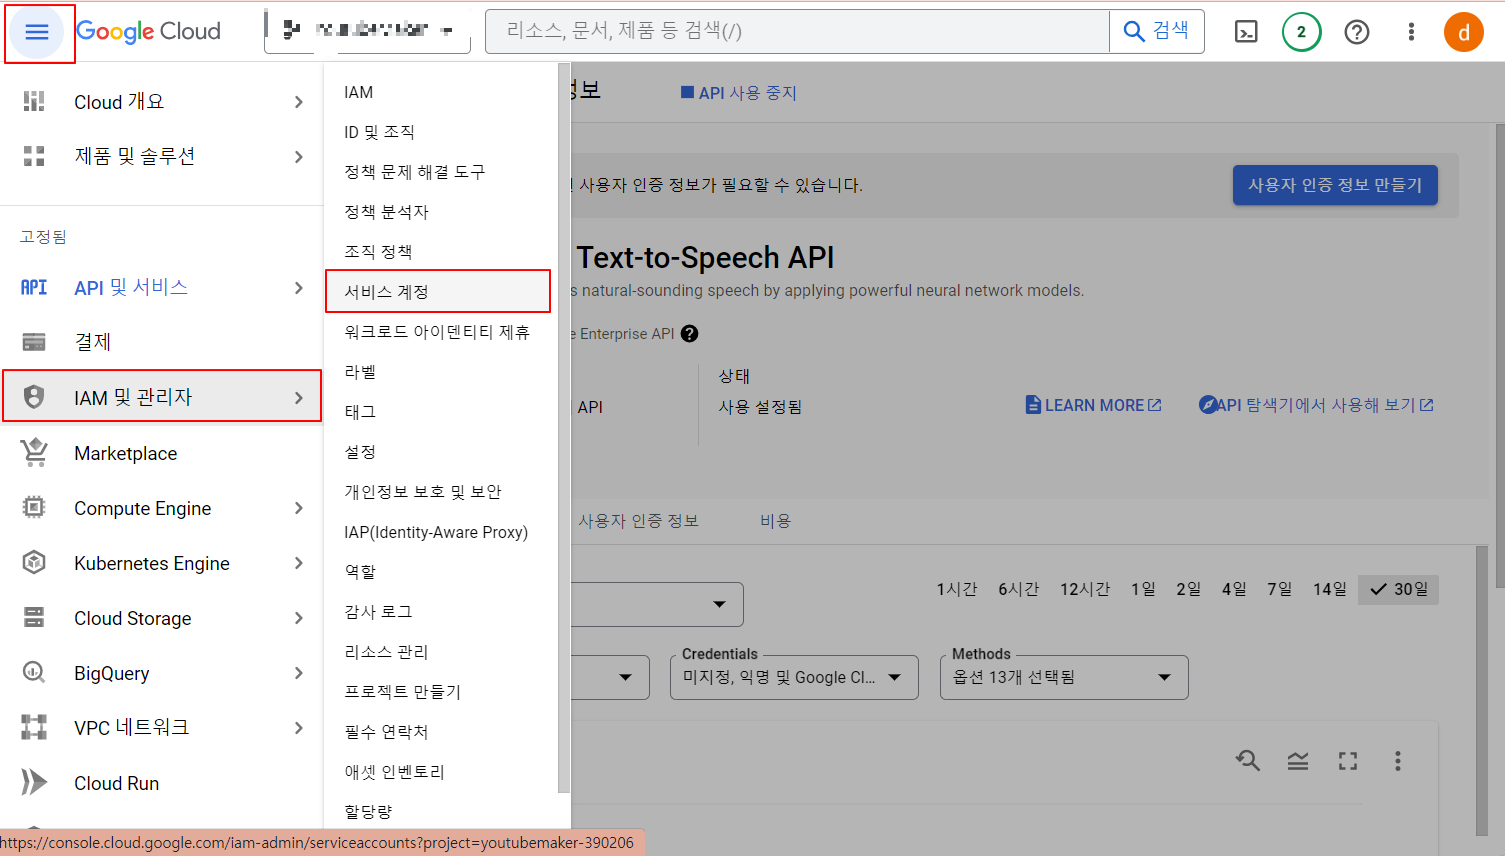Click the Enterprise API help icon
Image resolution: width=1505 pixels, height=856 pixels.
coord(689,334)
